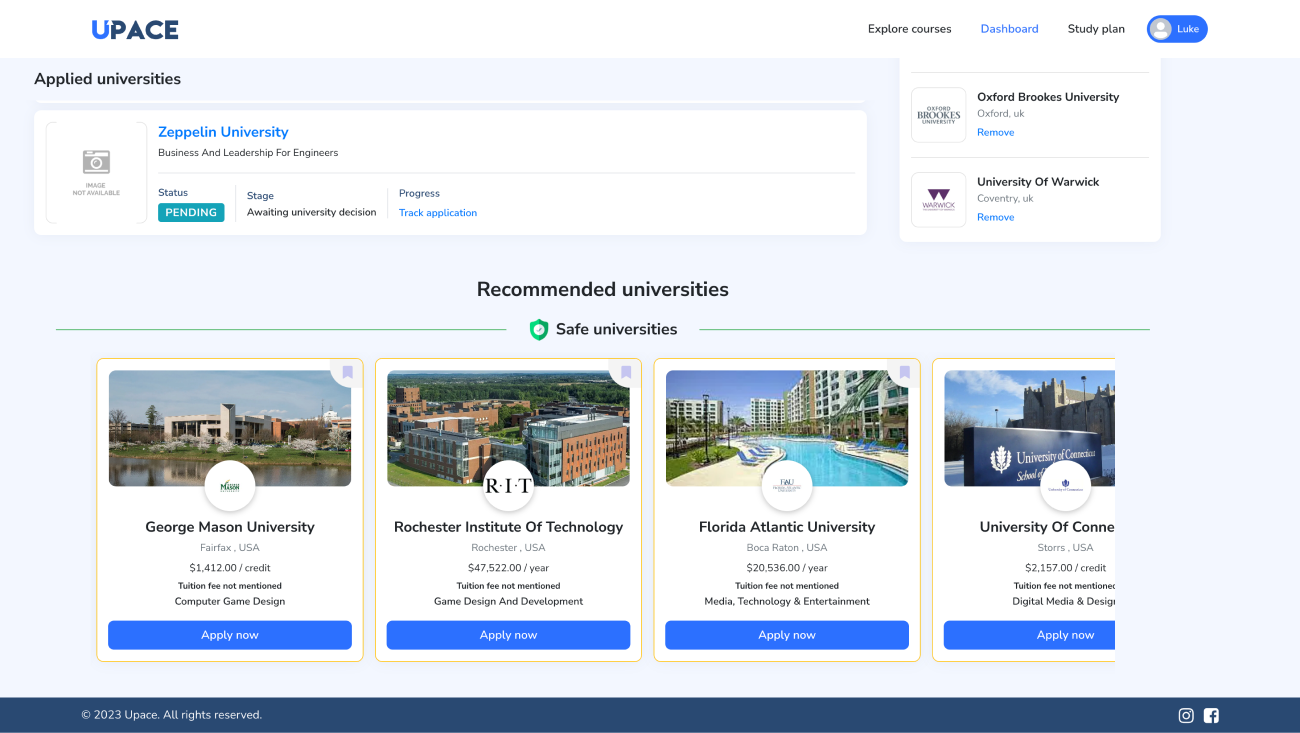Go to Explore courses
The image size is (1300, 733).
pos(909,29)
